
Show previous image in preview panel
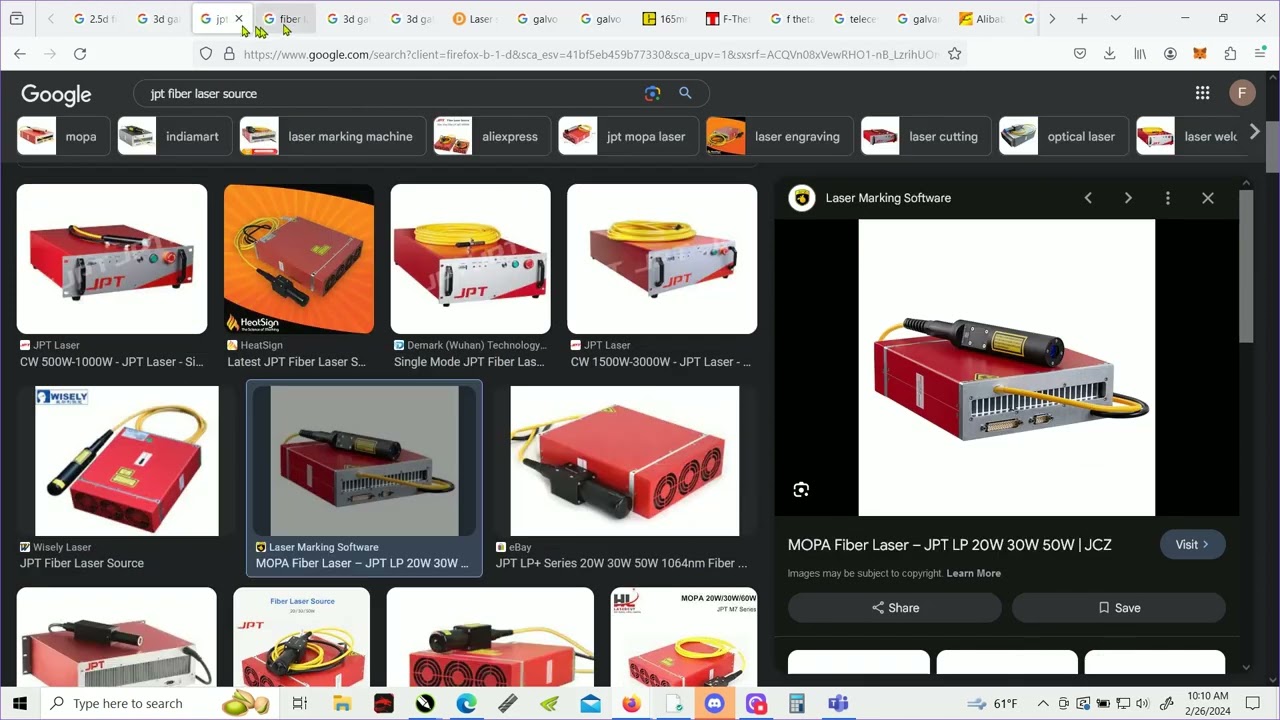click(1088, 198)
